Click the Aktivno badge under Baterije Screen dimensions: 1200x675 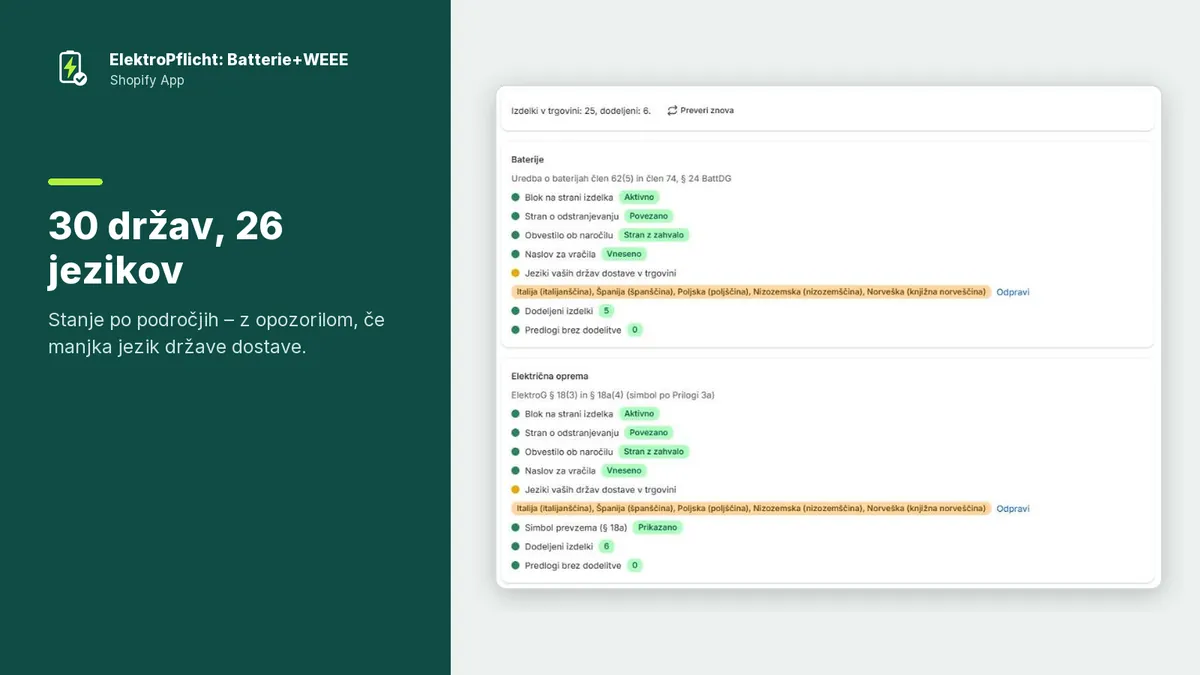(639, 197)
